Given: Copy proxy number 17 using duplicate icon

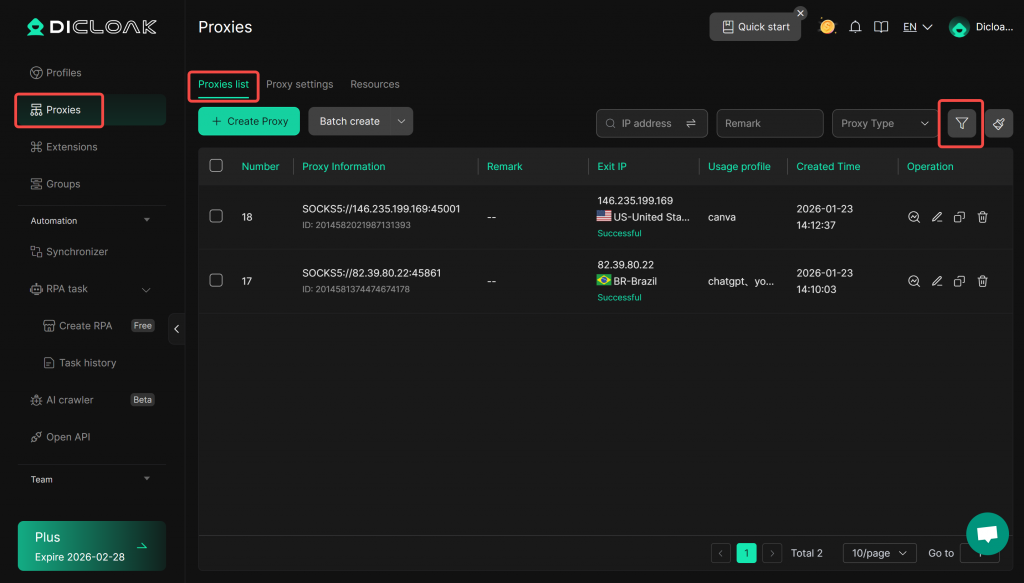Looking at the screenshot, I should (959, 282).
